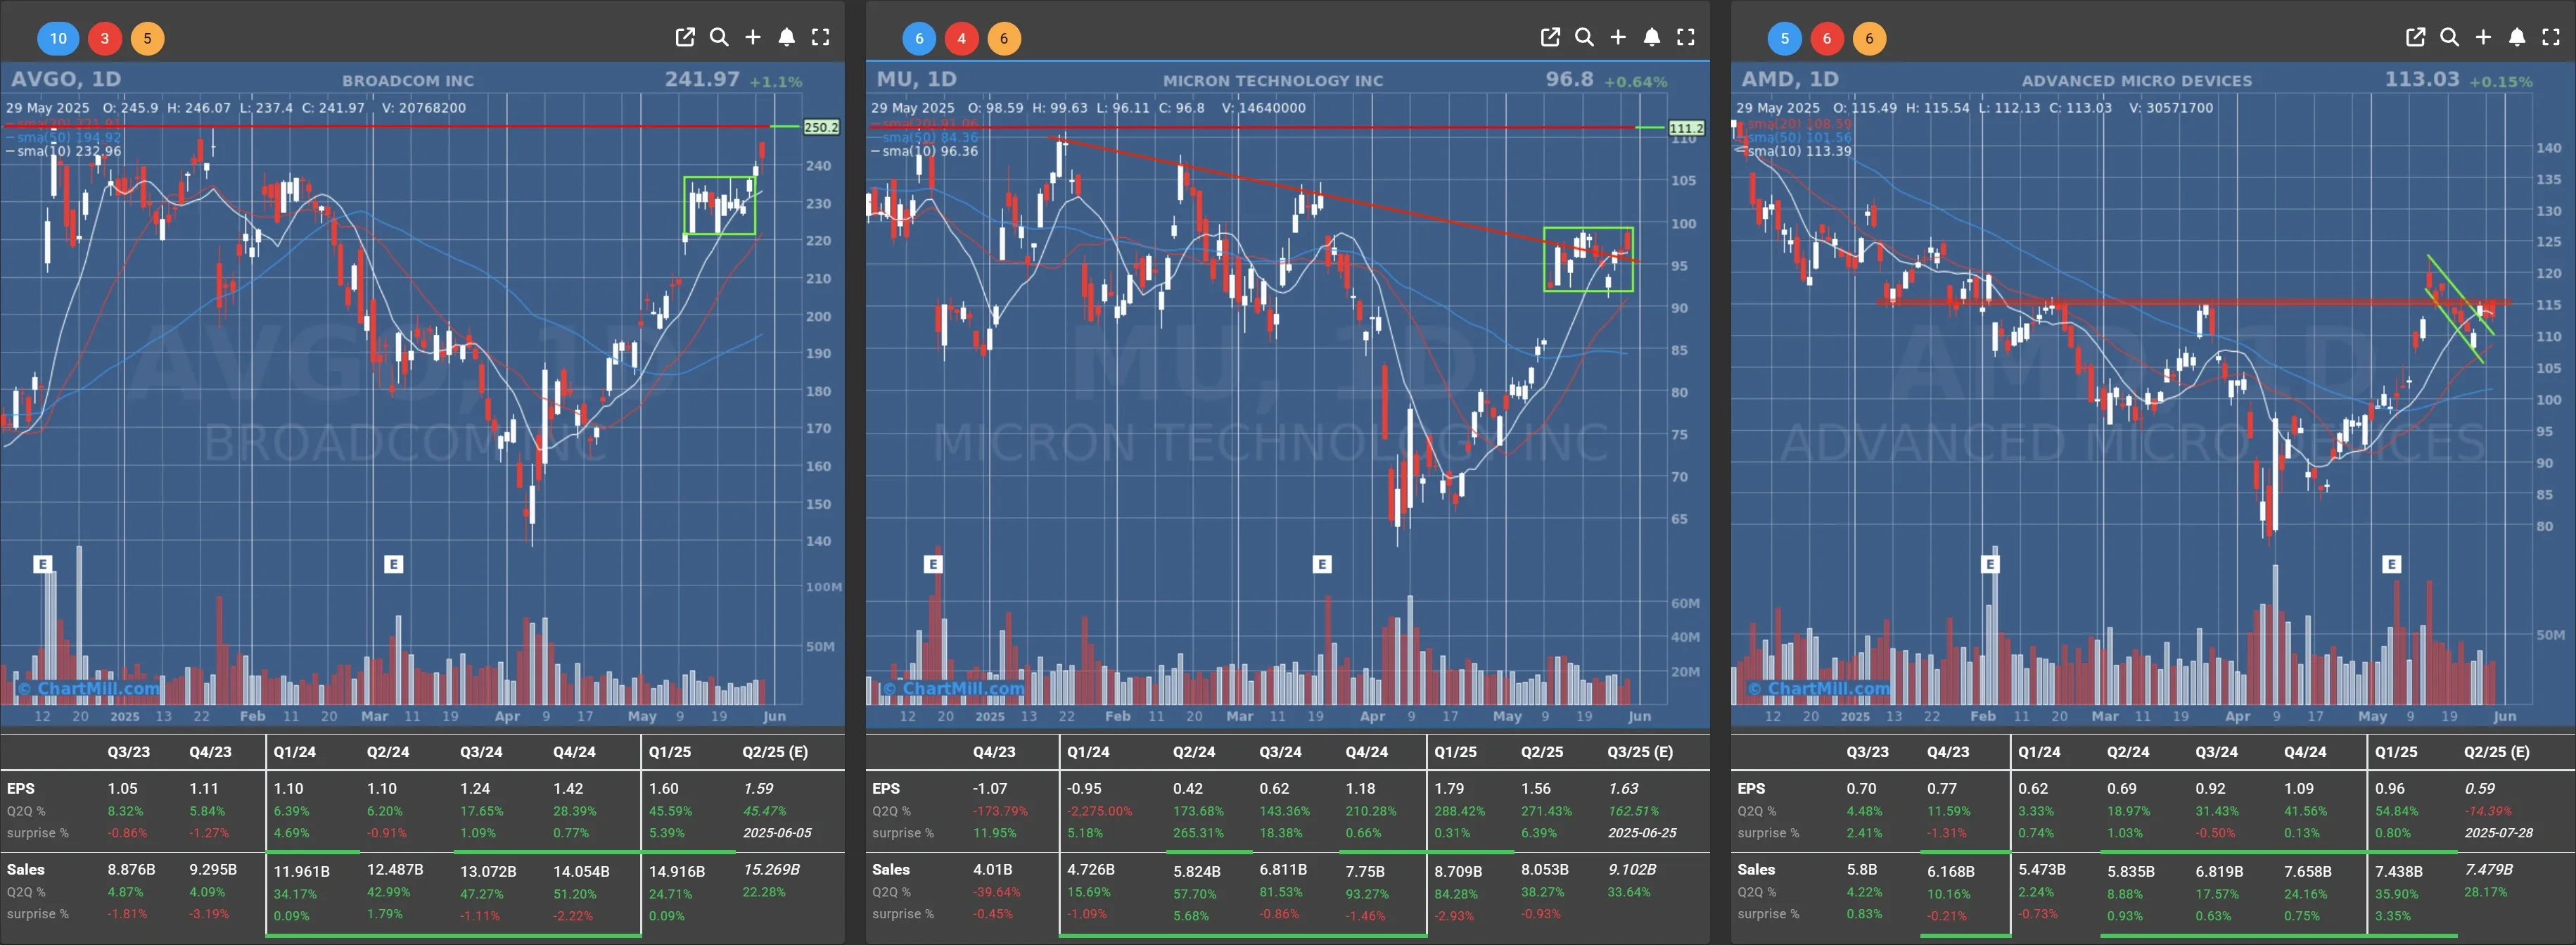Click the magnifier icon on MU panel
This screenshot has height=945, width=2576.
(x=1584, y=37)
